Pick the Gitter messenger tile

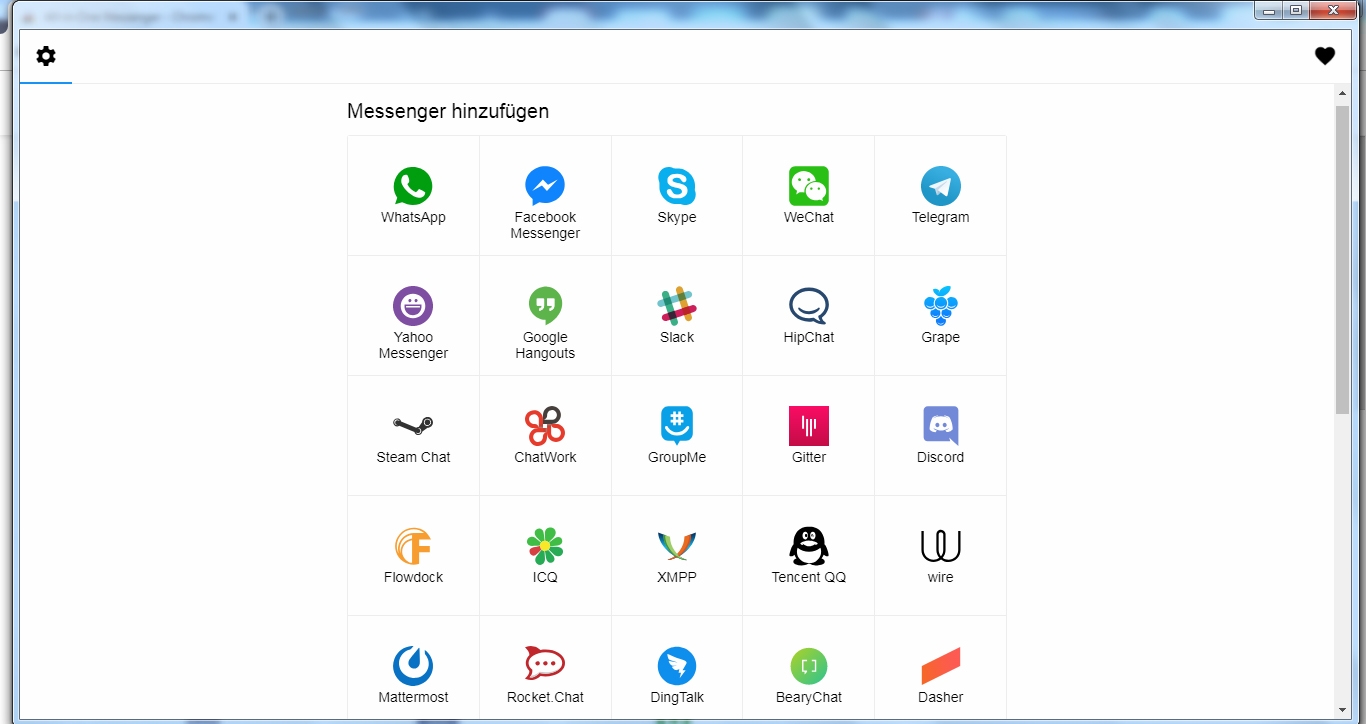[809, 435]
